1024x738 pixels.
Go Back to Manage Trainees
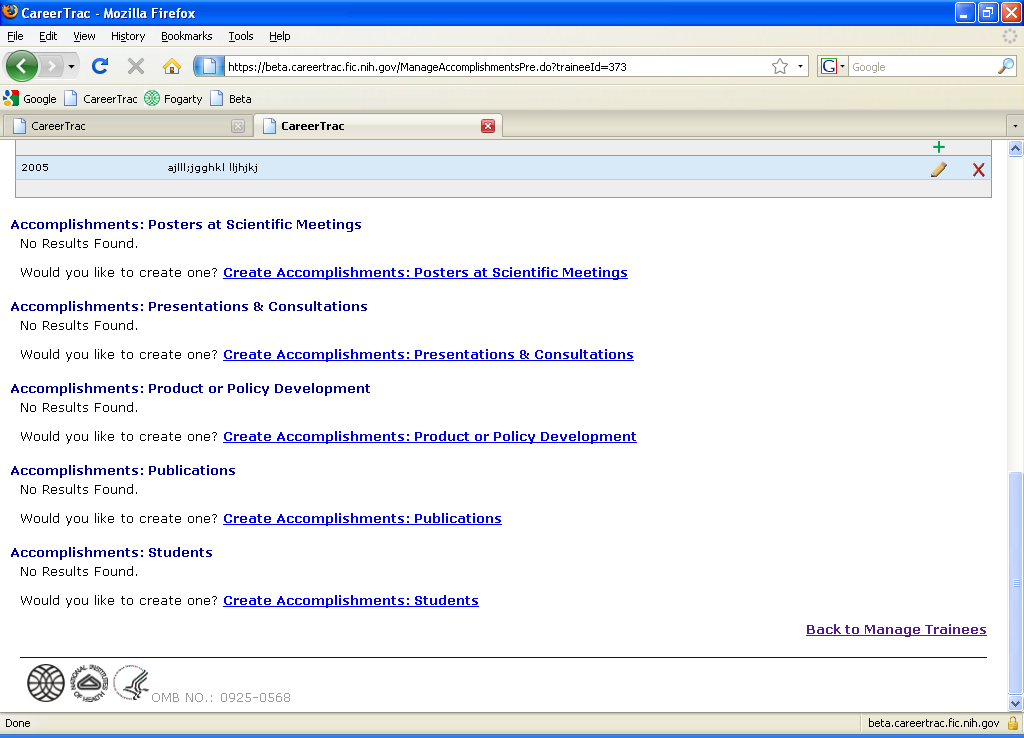click(x=896, y=629)
